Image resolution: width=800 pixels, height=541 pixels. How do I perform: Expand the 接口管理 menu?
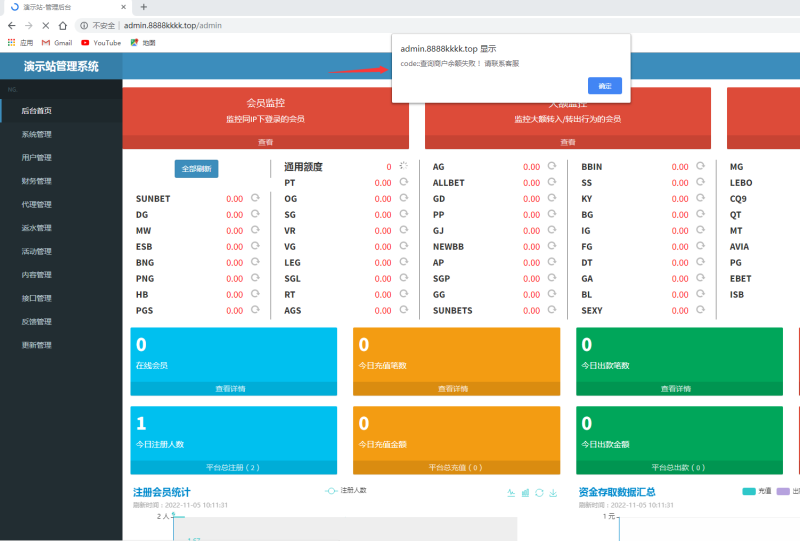click(61, 298)
